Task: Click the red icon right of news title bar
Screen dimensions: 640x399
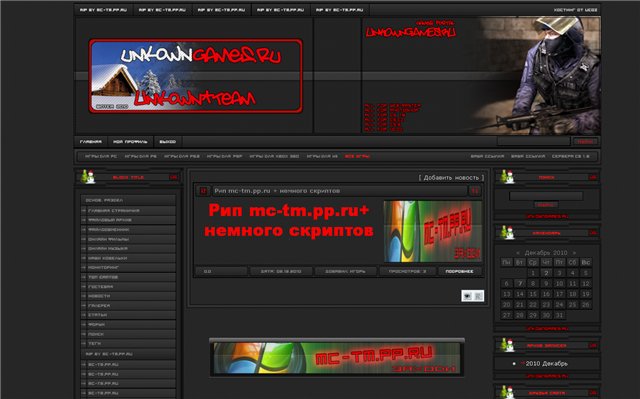Action: coord(474,191)
